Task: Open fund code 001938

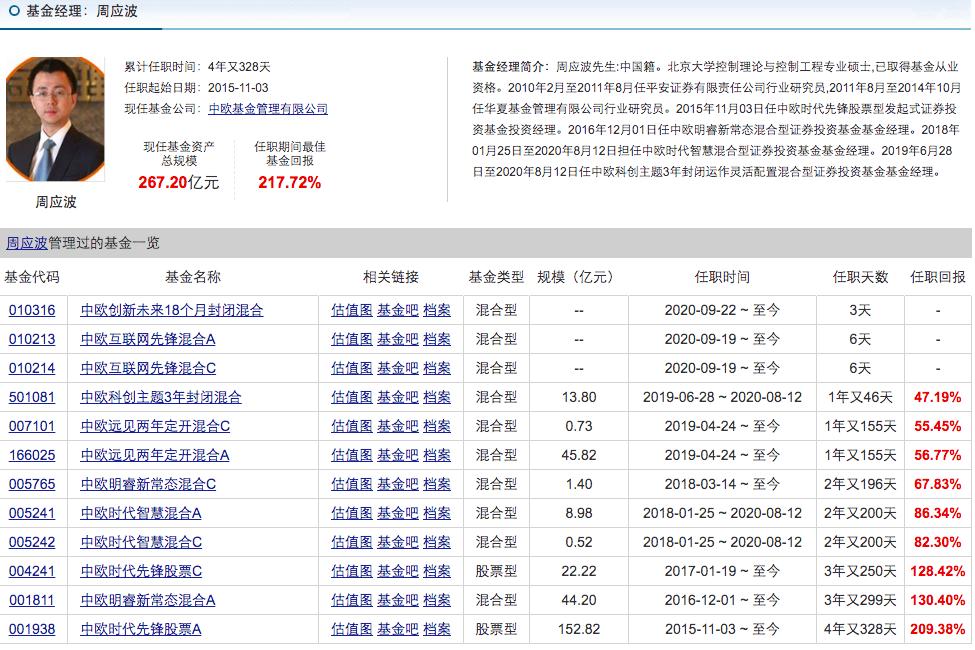Action: coord(32,629)
